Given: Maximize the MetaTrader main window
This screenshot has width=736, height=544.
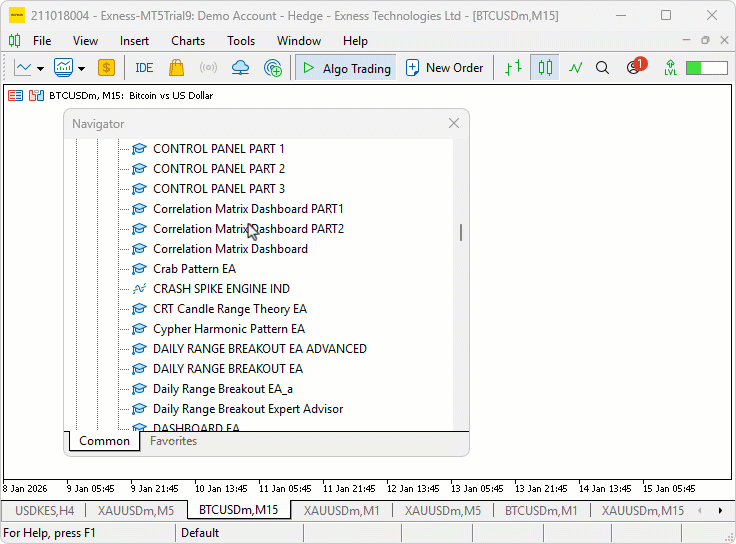Looking at the screenshot, I should pyautogui.click(x=666, y=15).
